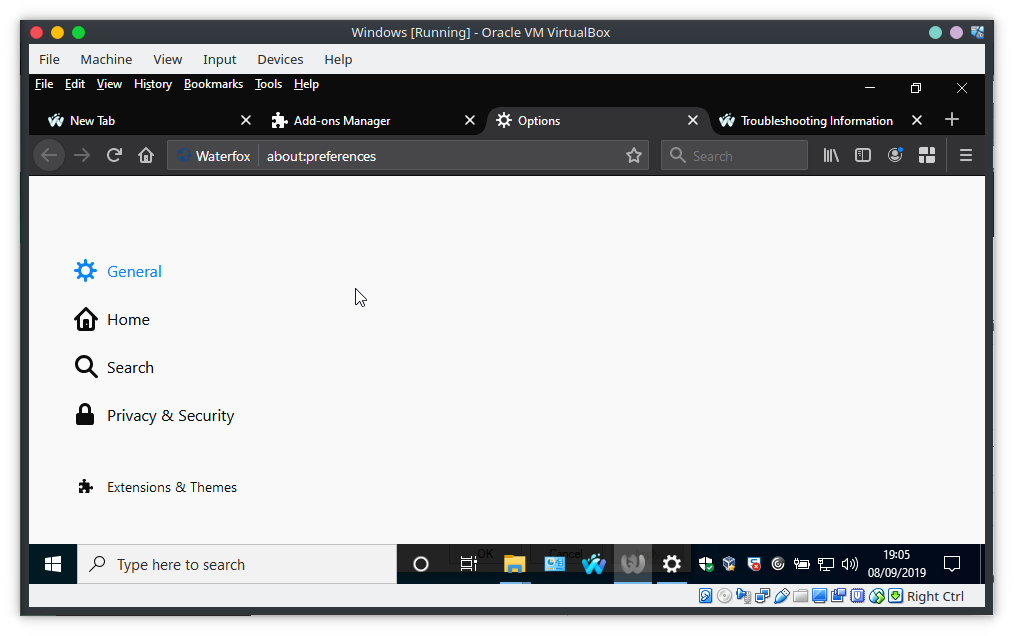
Task: Open Task View on the taskbar
Action: coord(468,564)
